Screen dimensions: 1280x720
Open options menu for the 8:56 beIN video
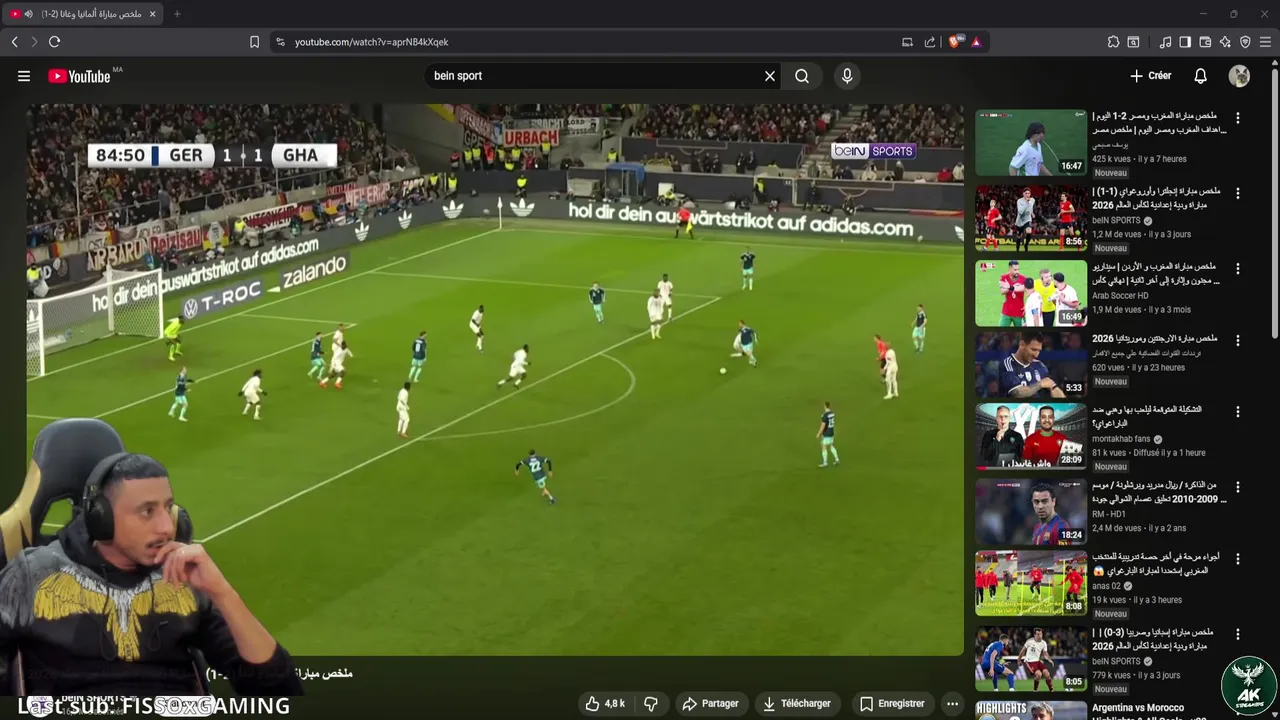click(x=1238, y=193)
